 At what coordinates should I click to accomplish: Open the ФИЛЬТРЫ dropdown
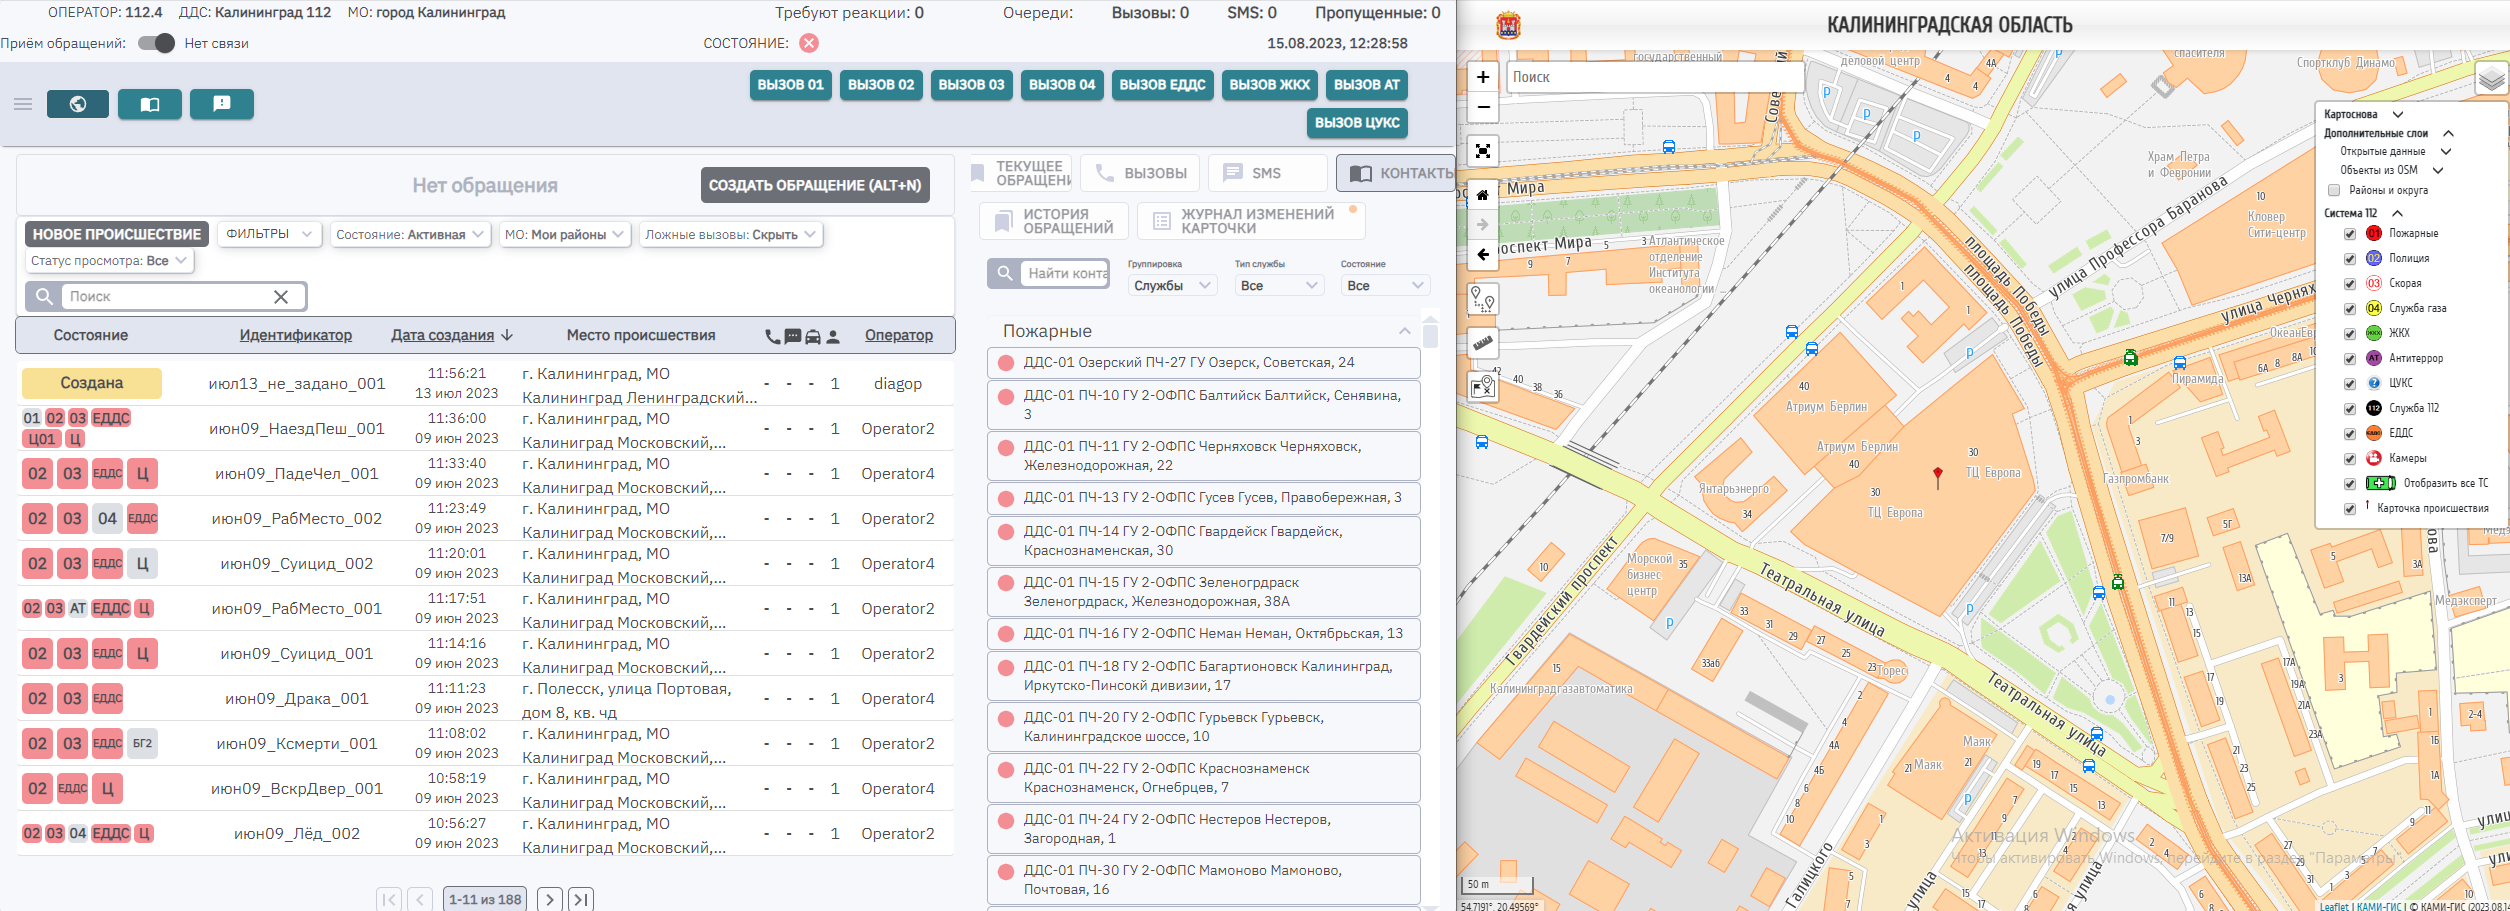[x=269, y=234]
